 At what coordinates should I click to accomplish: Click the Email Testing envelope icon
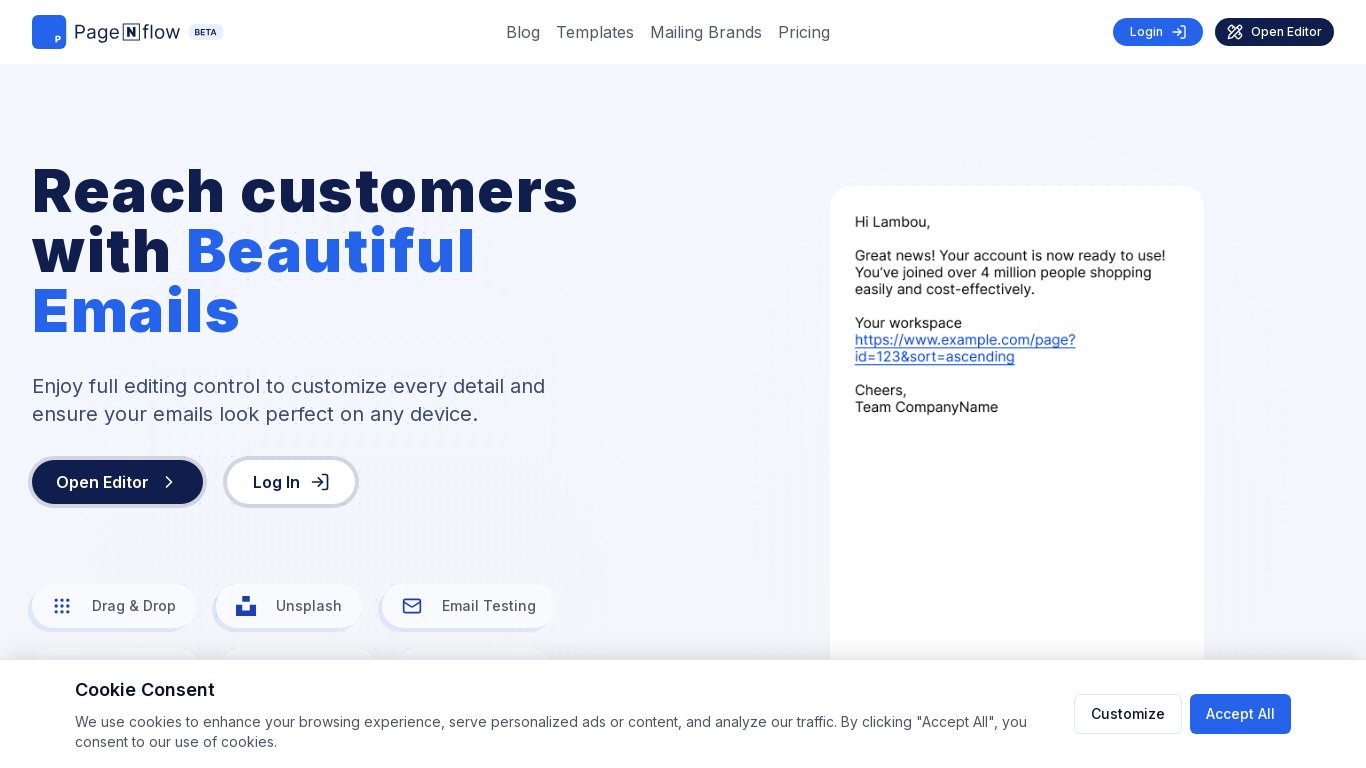(x=412, y=606)
